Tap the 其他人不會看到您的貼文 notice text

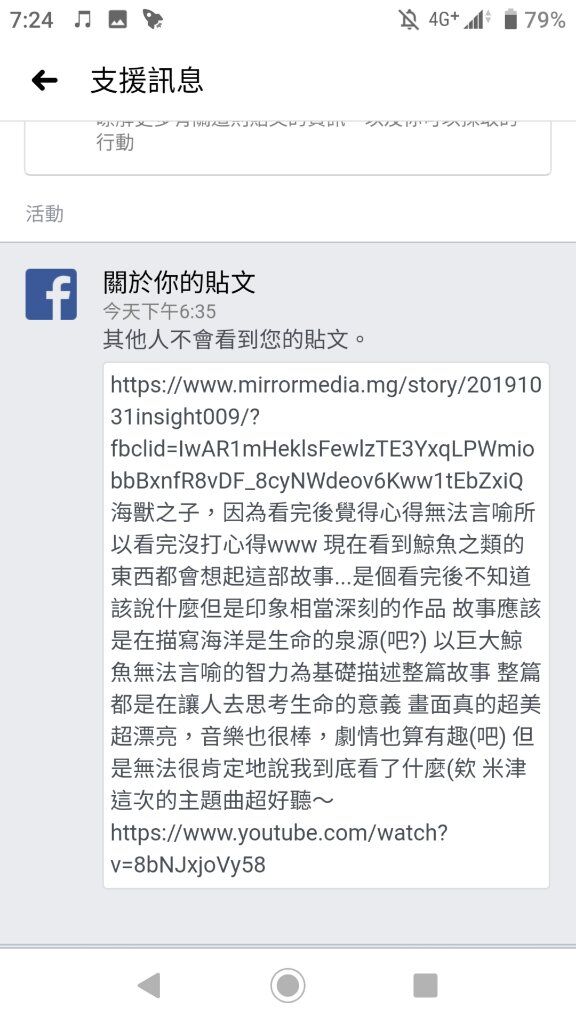point(234,340)
